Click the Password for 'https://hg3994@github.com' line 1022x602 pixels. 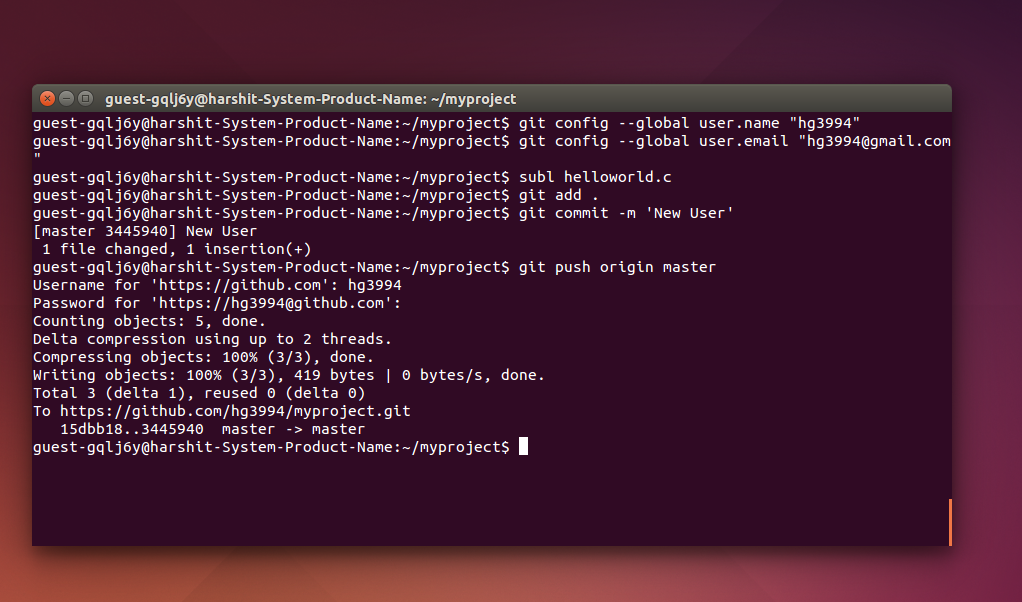[217, 303]
